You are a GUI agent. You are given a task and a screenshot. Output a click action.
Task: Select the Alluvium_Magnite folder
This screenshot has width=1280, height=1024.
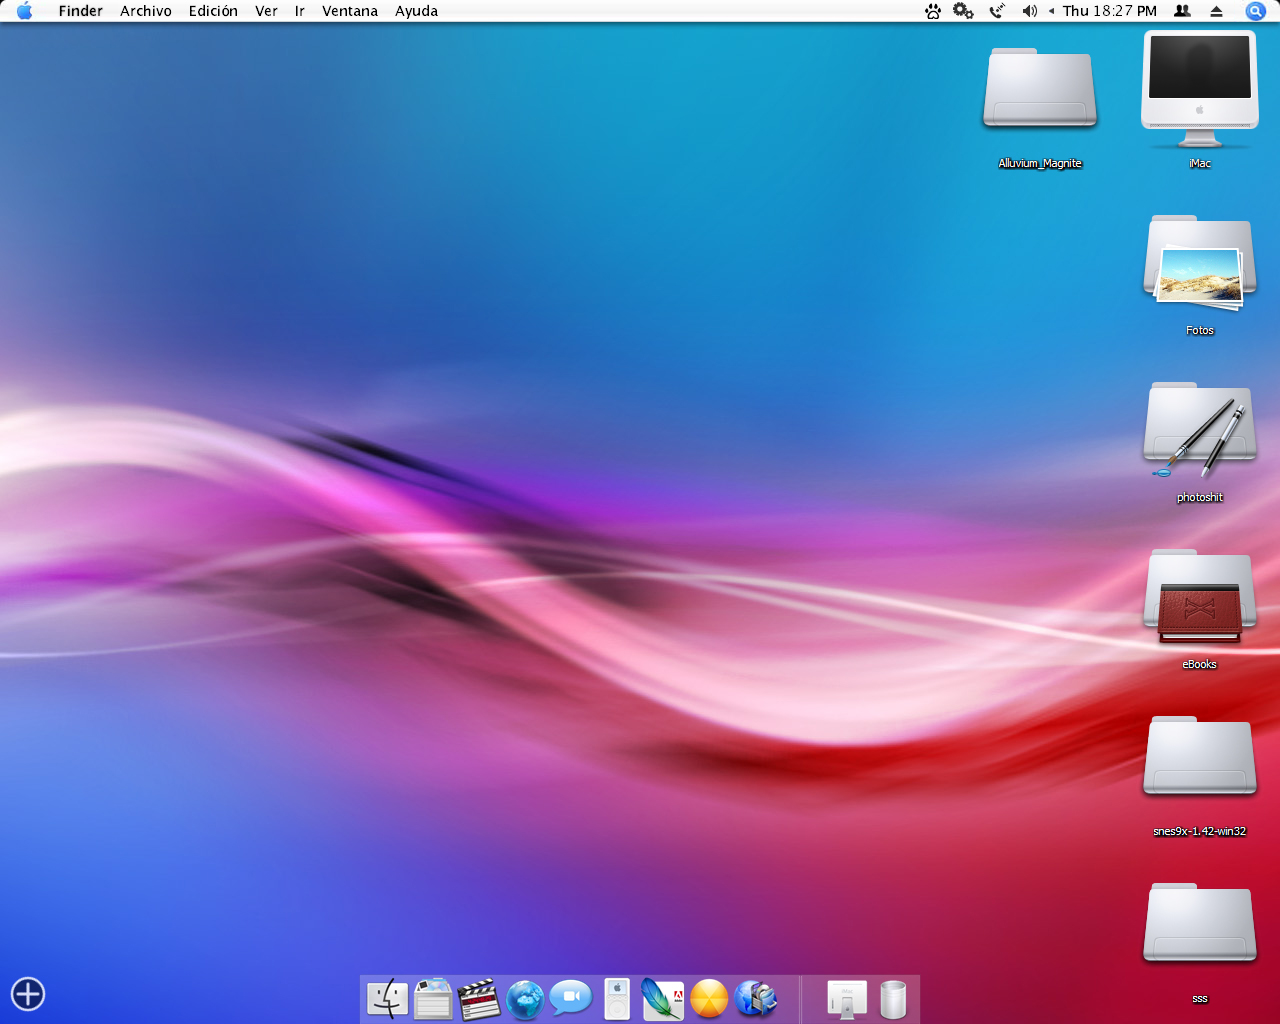tap(1040, 88)
